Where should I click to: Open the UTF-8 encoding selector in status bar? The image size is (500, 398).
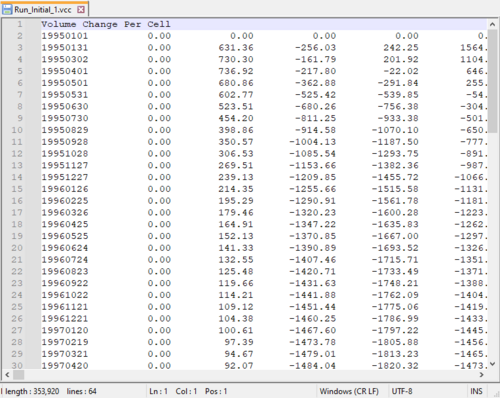[x=402, y=391]
